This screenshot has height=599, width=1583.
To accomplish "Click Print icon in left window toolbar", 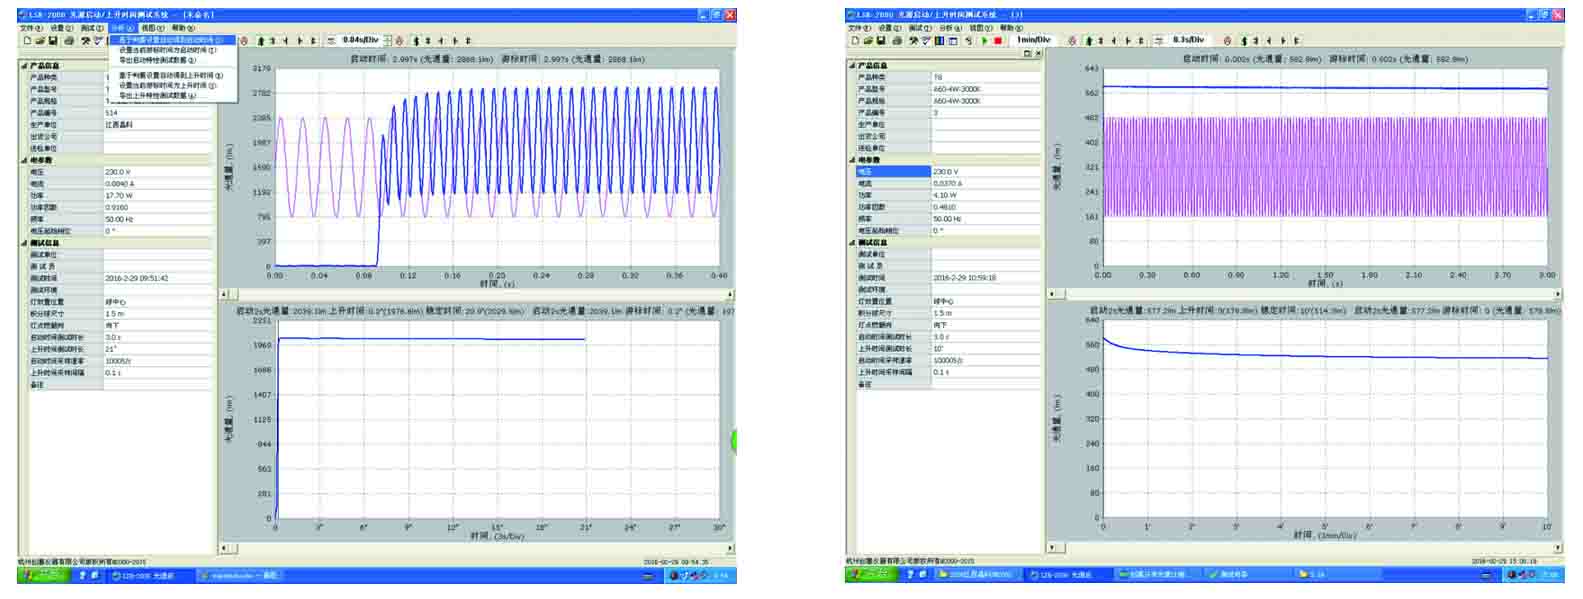I will coord(68,41).
